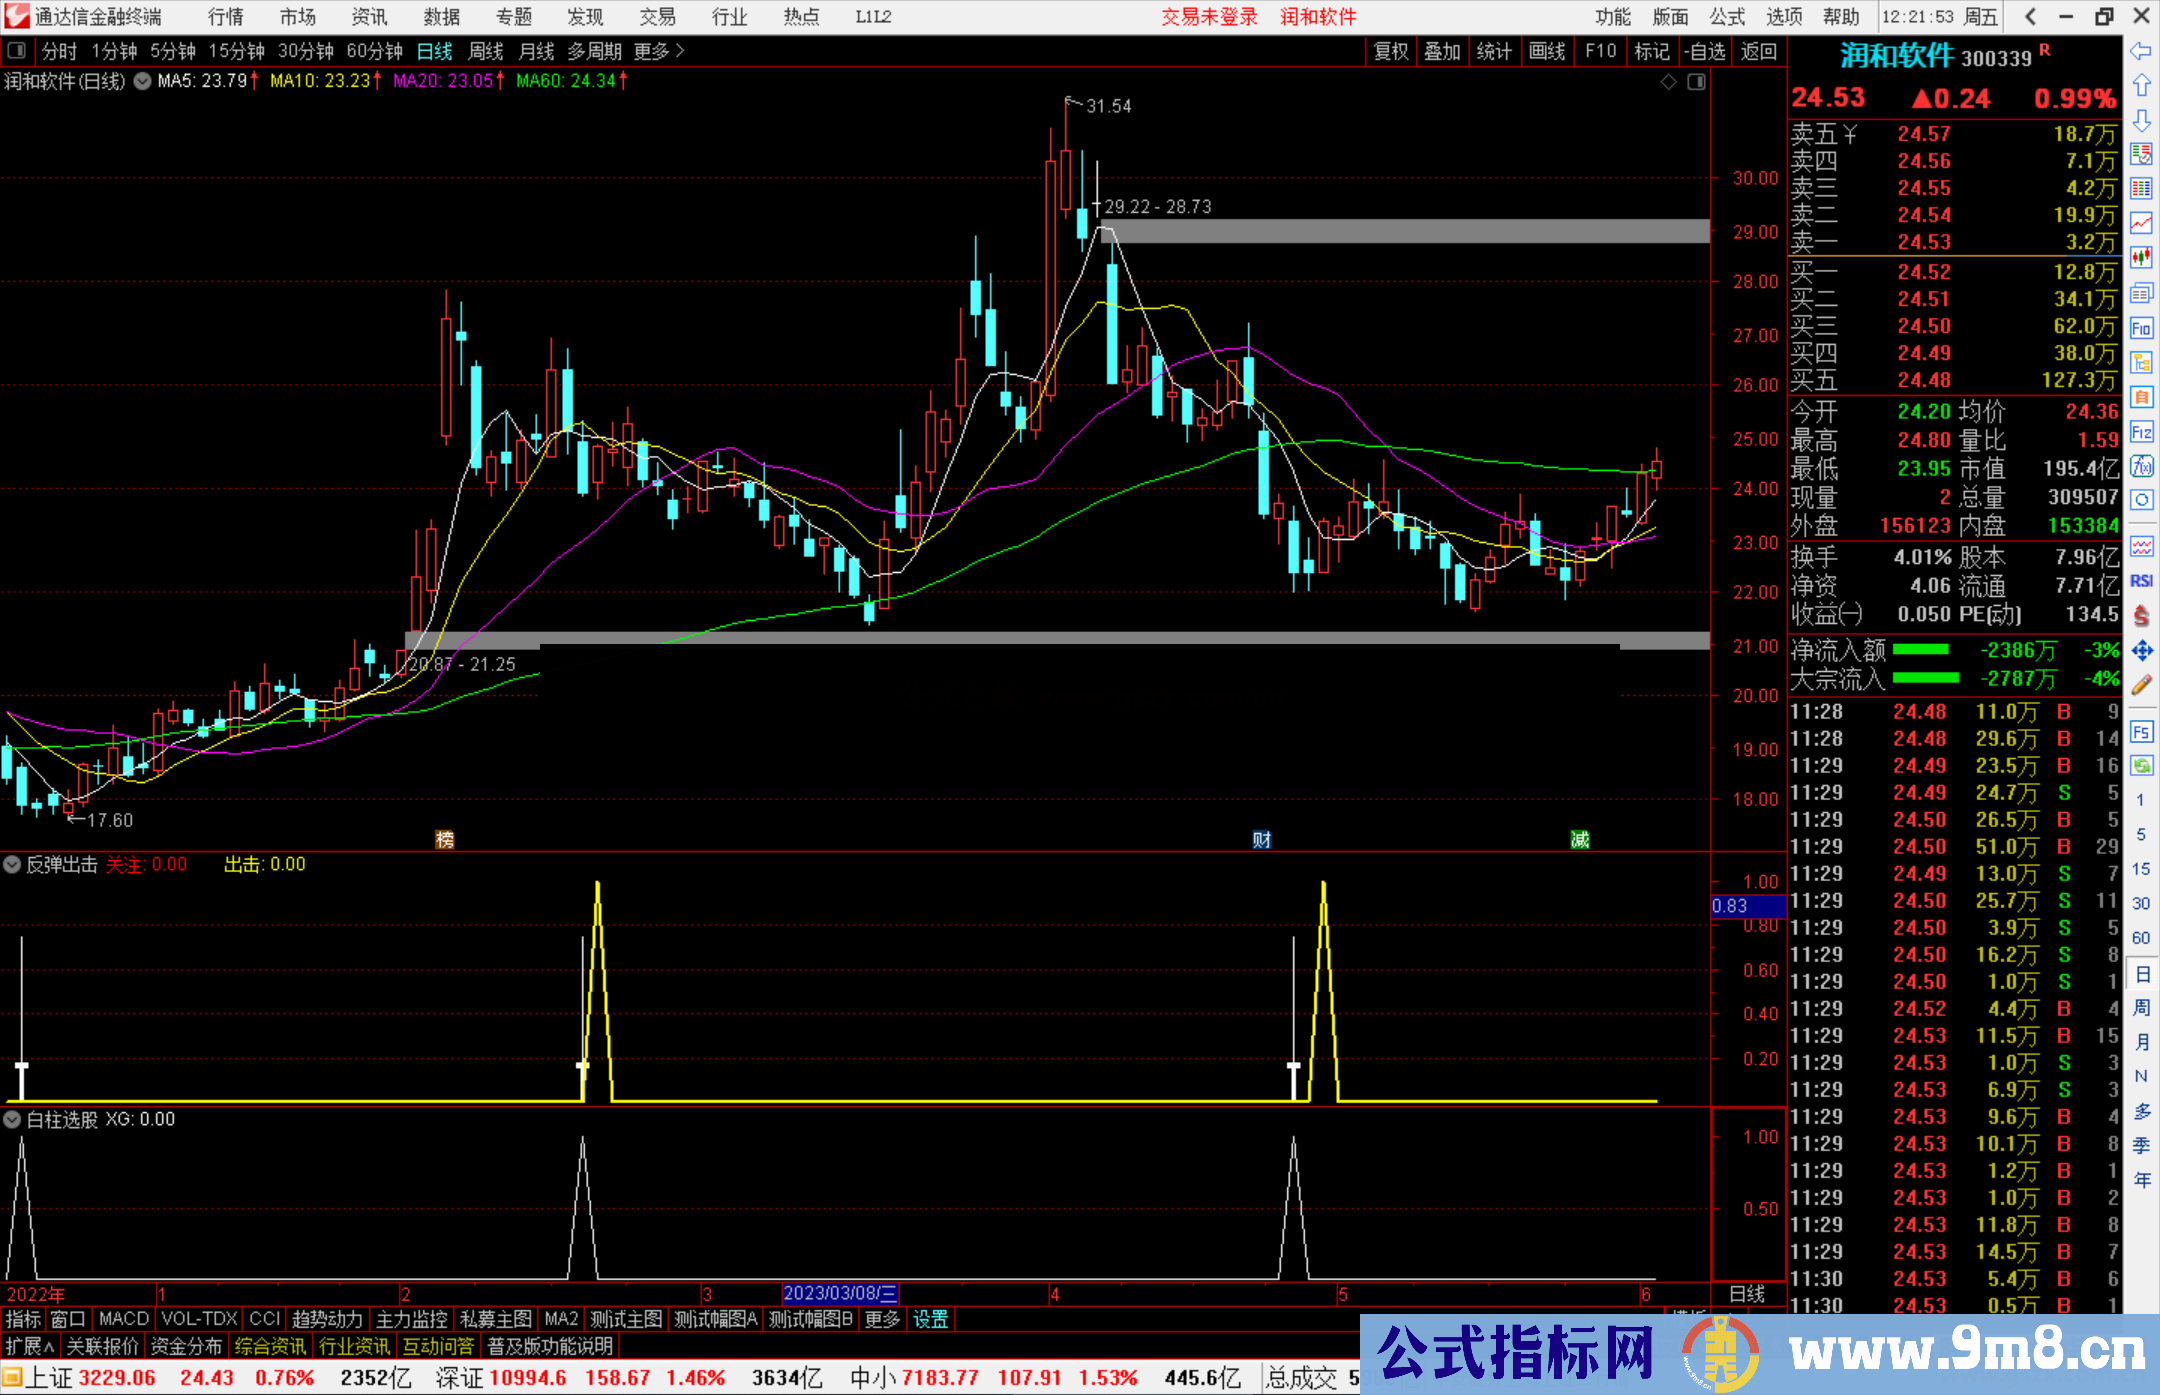Collapse the 白柱选股 indicator panel

click(12, 1119)
